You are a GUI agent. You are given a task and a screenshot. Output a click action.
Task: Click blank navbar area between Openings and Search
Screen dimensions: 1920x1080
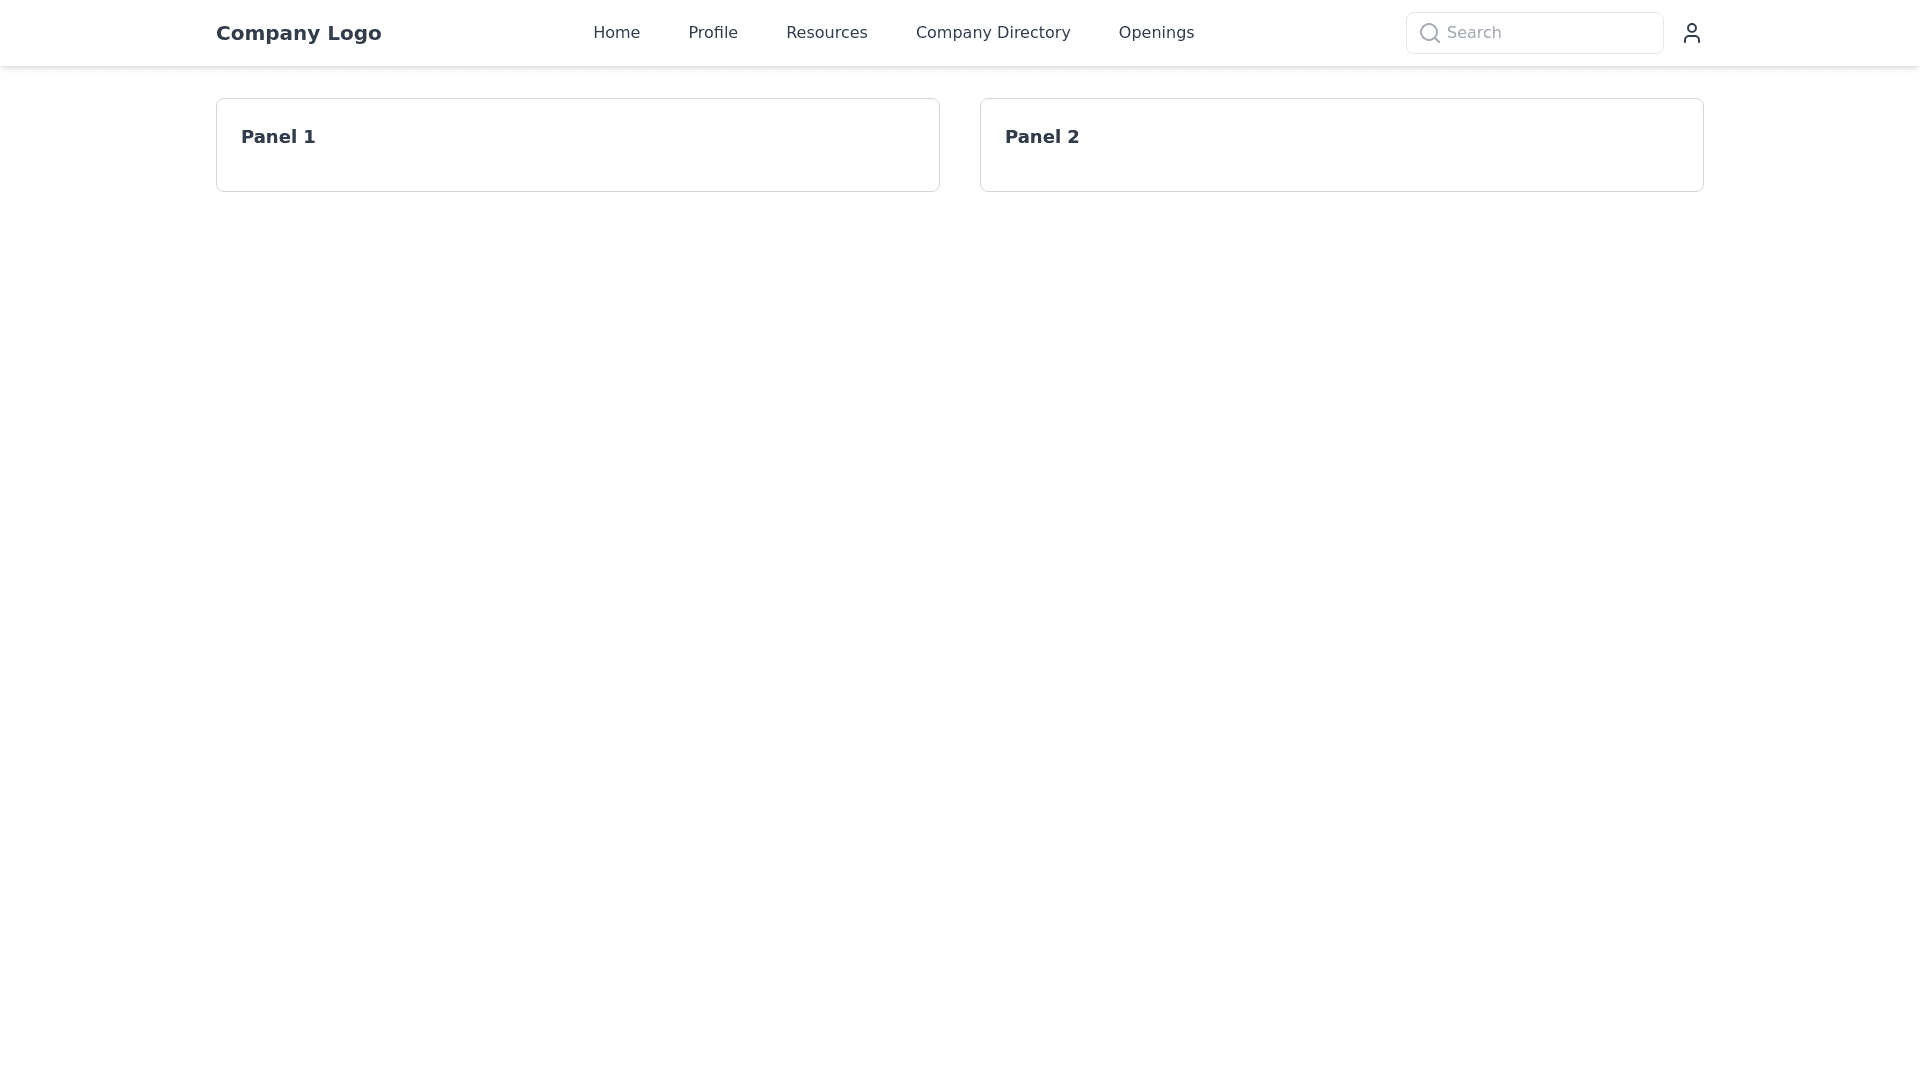coord(1300,33)
